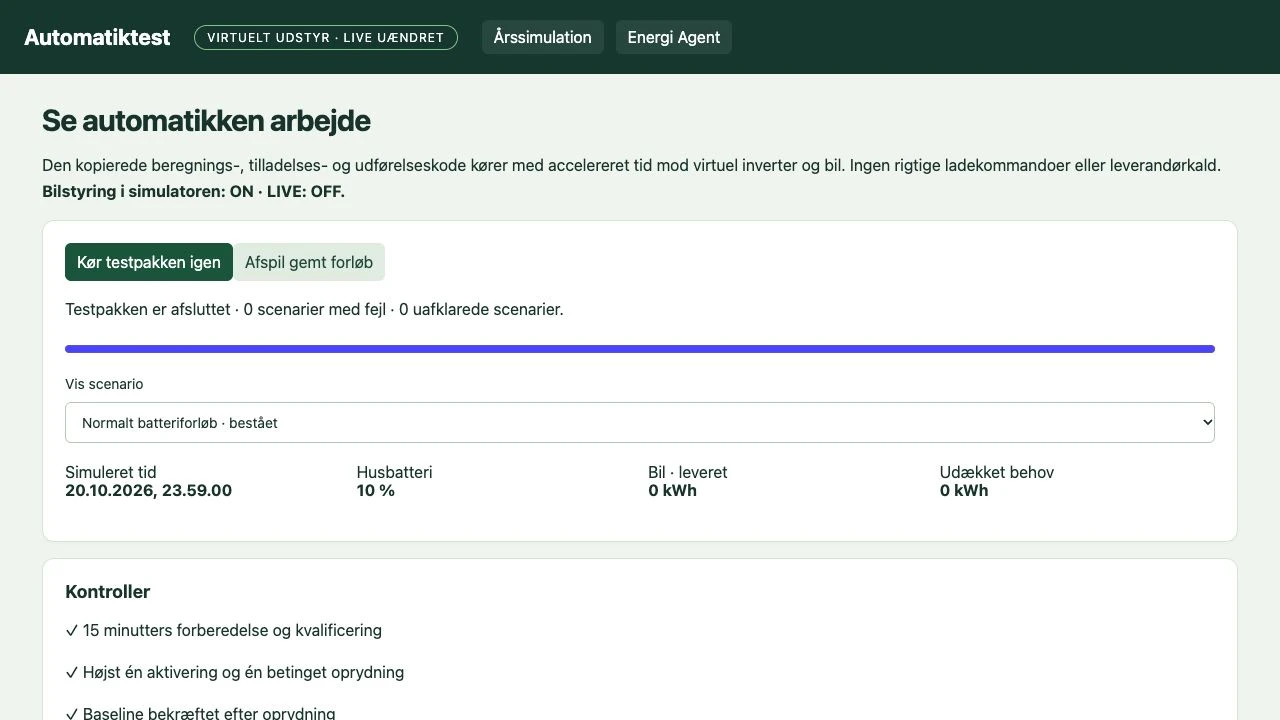Select the Se automatikken arbejde heading

click(206, 121)
